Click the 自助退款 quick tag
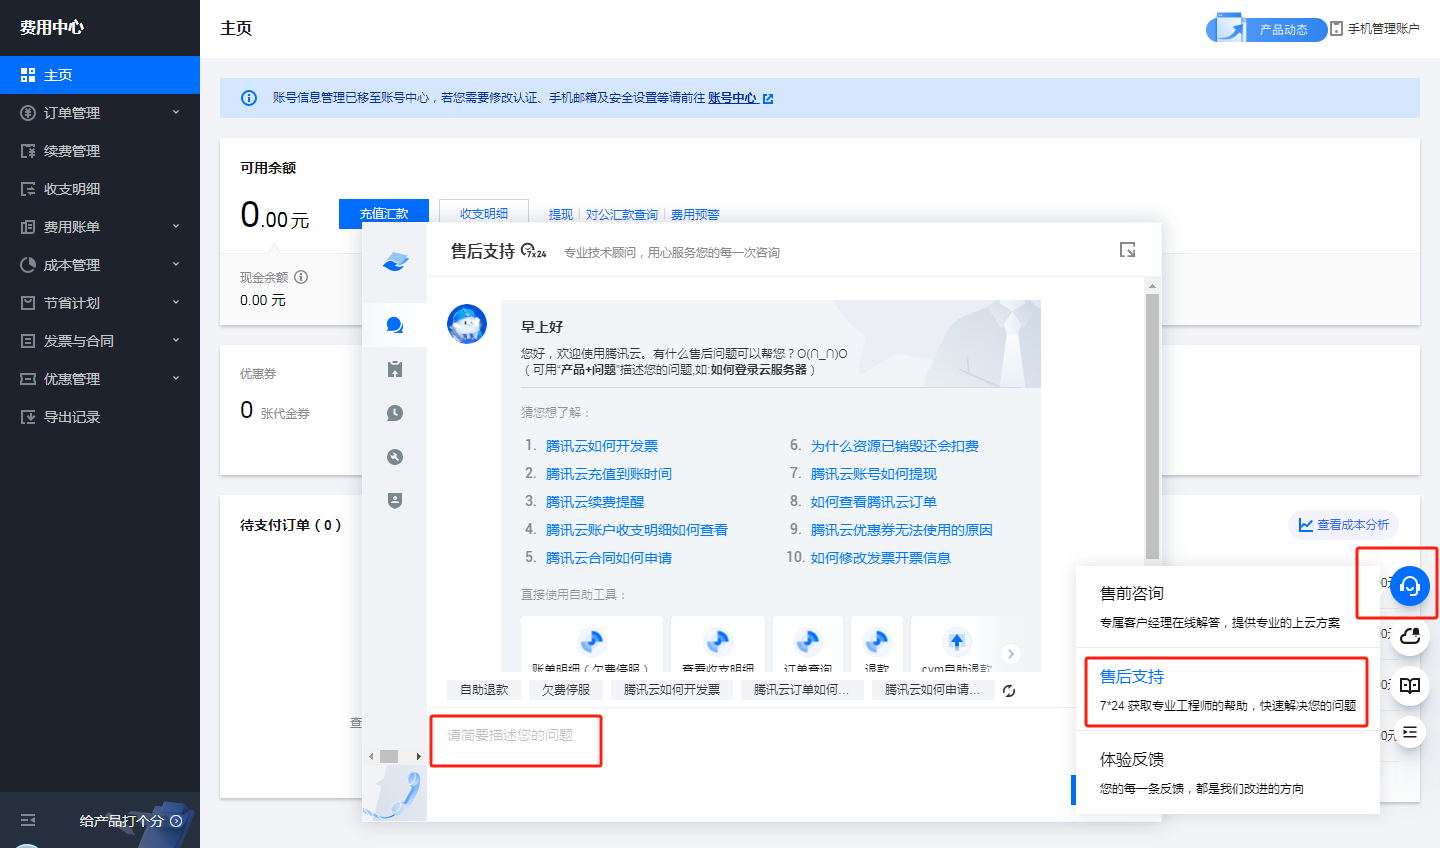 coord(484,690)
